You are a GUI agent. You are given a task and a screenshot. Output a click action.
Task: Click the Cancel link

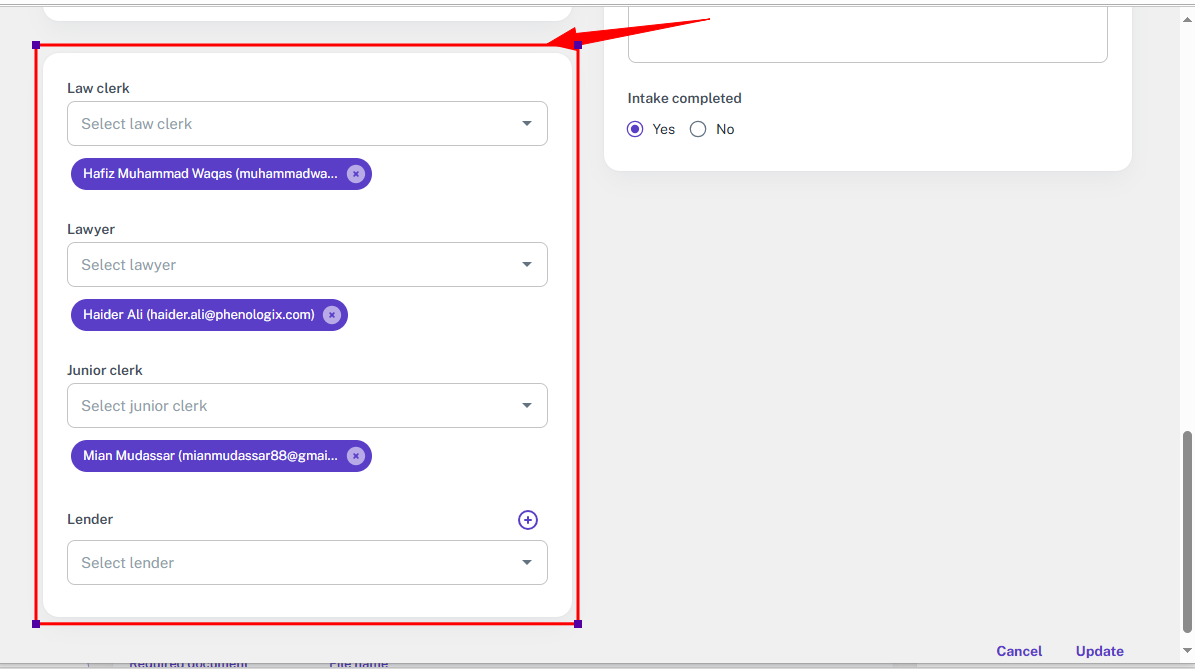(1019, 651)
